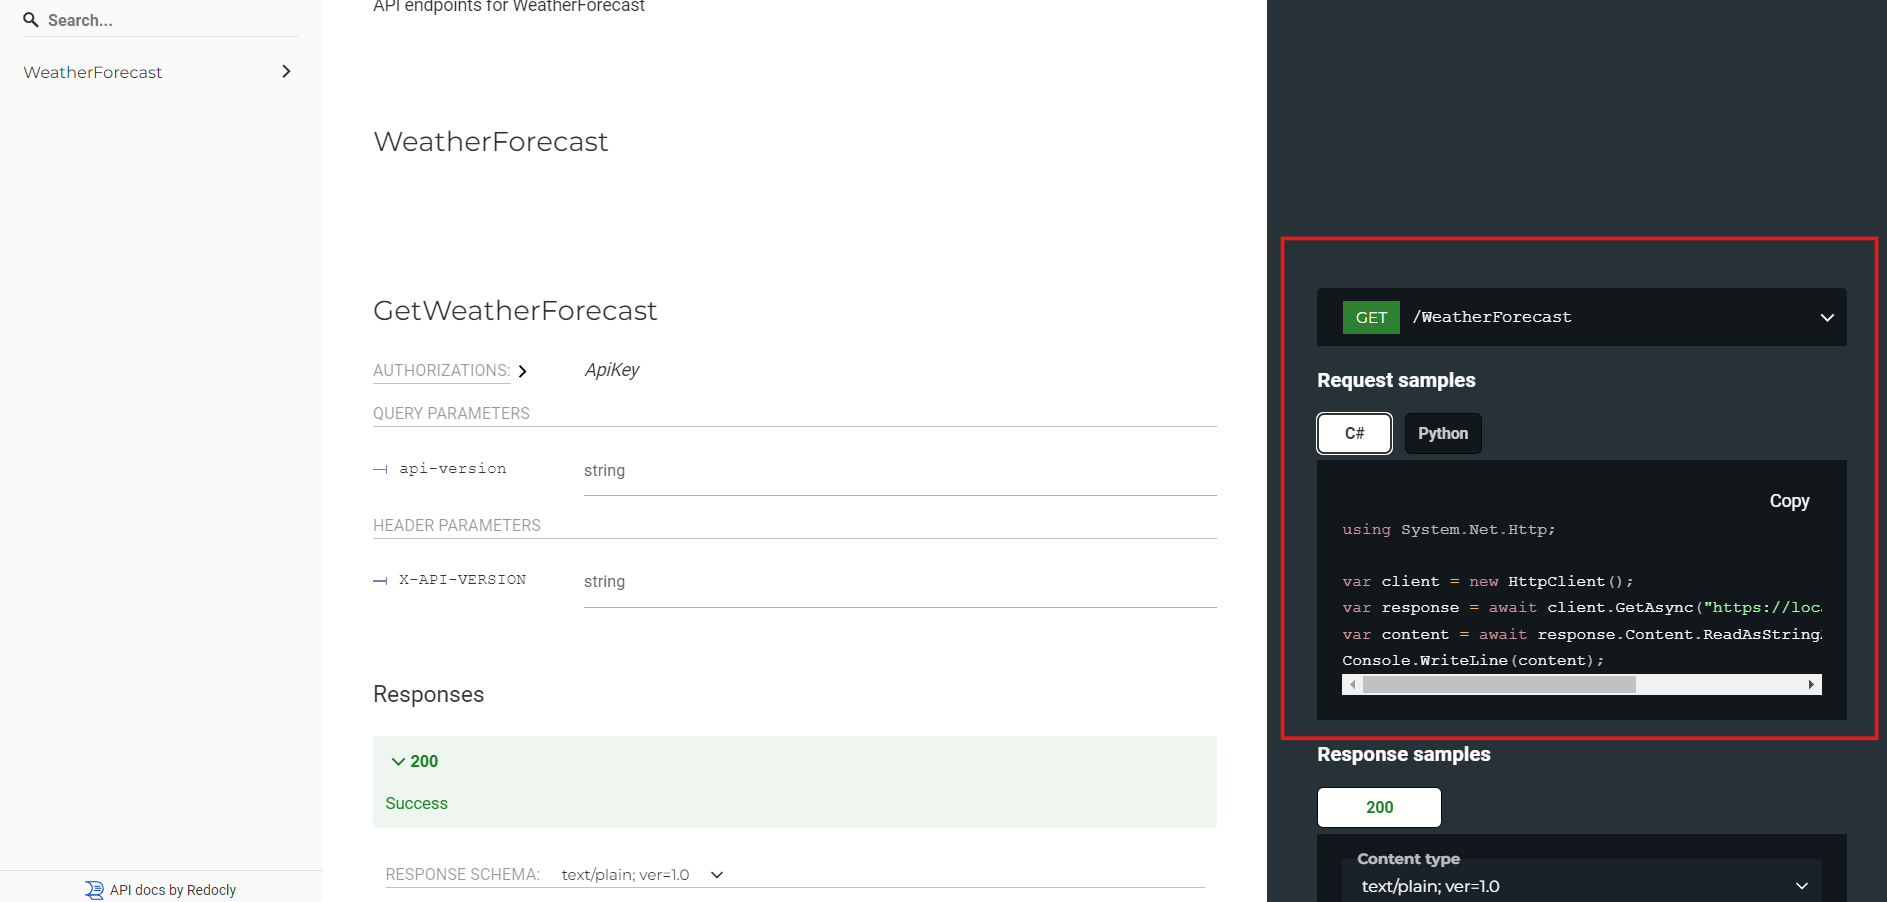Viewport: 1887px width, 902px height.
Task: Click the code scrollbar right arrow
Action: coord(1811,684)
